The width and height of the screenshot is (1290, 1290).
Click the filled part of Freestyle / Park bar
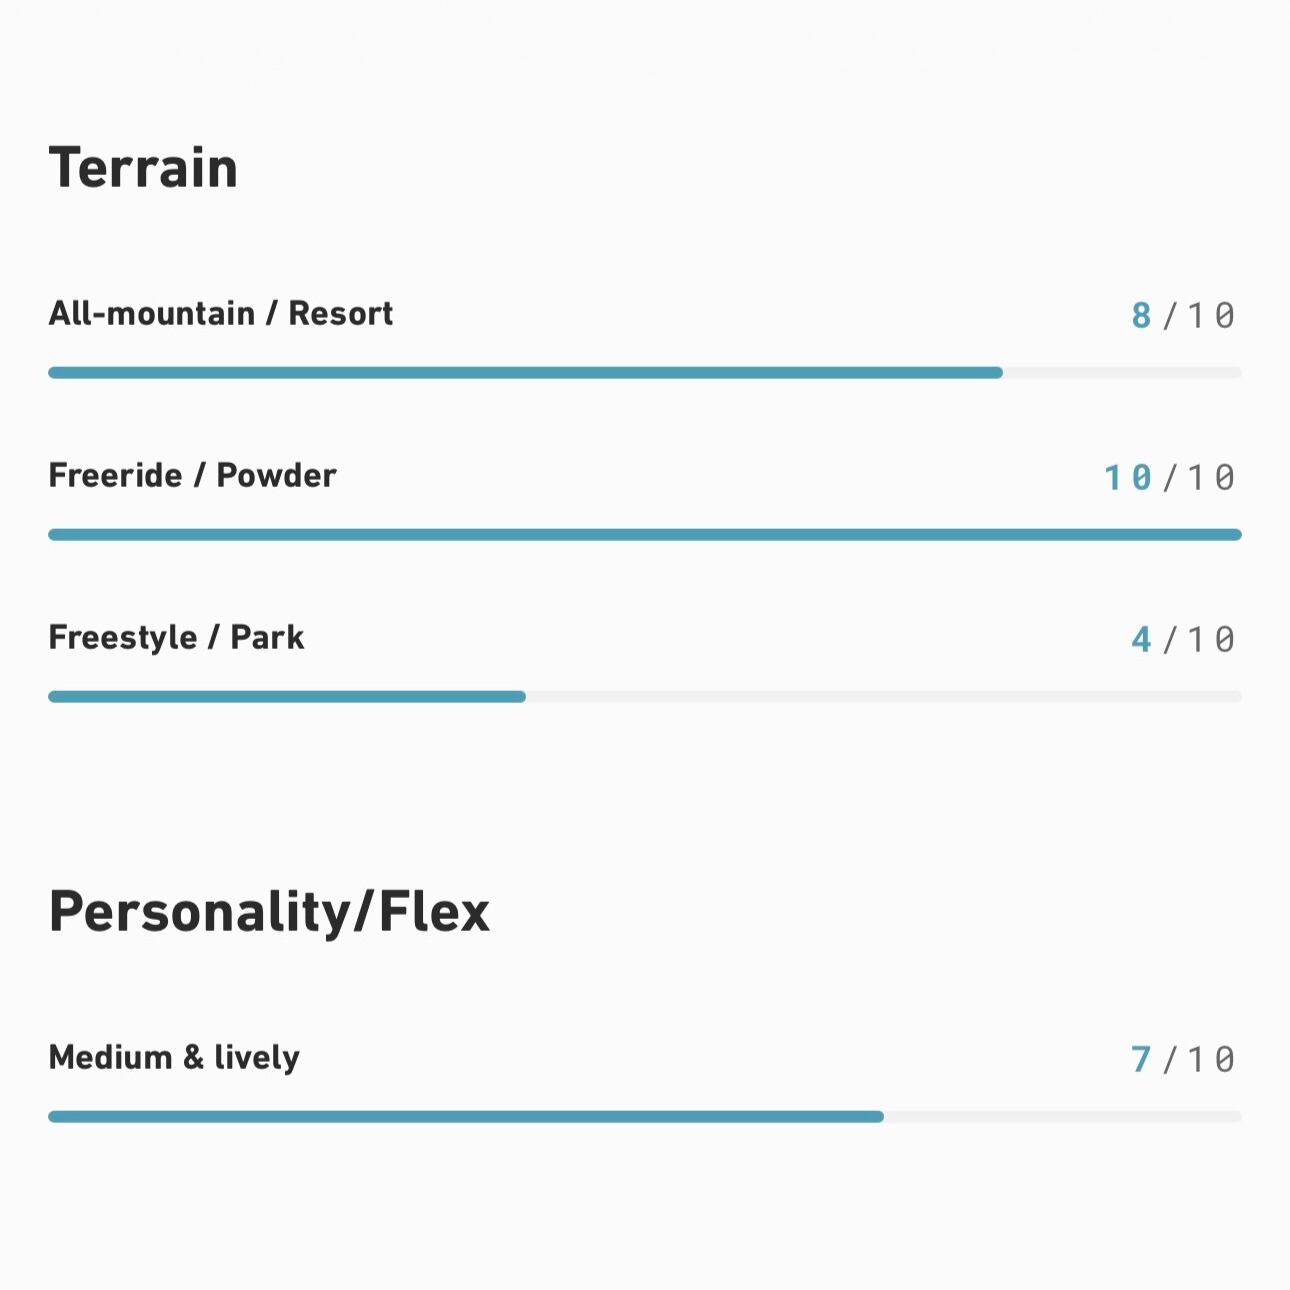pos(287,697)
